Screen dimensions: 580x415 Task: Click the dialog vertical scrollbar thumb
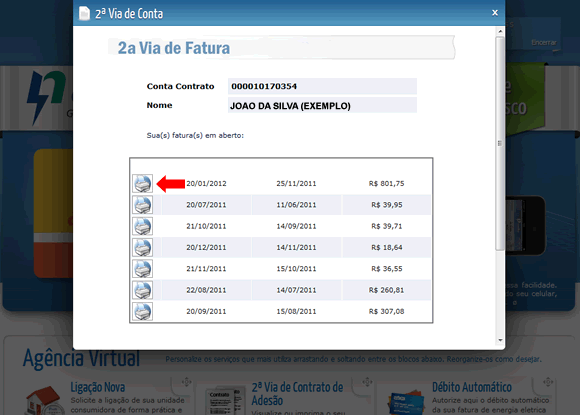coord(500,144)
